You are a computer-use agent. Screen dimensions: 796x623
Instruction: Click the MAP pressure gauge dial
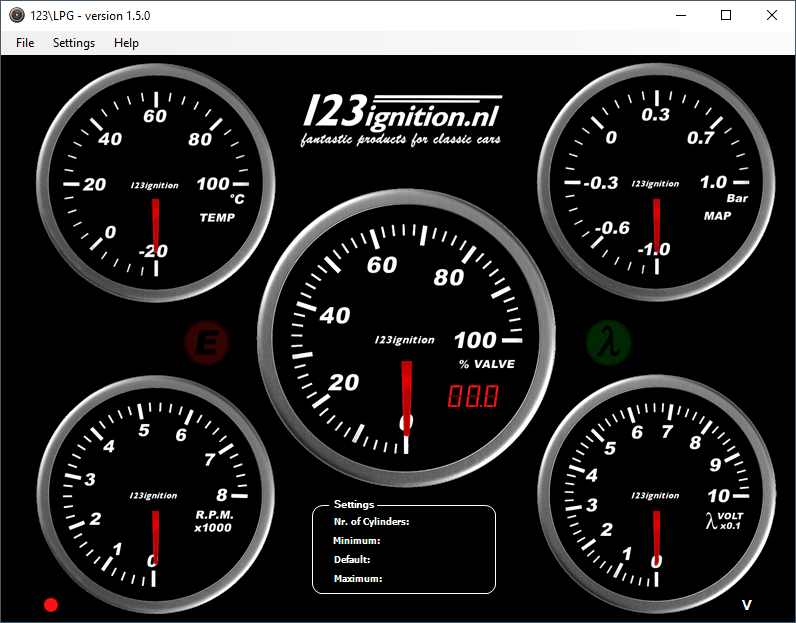click(656, 182)
